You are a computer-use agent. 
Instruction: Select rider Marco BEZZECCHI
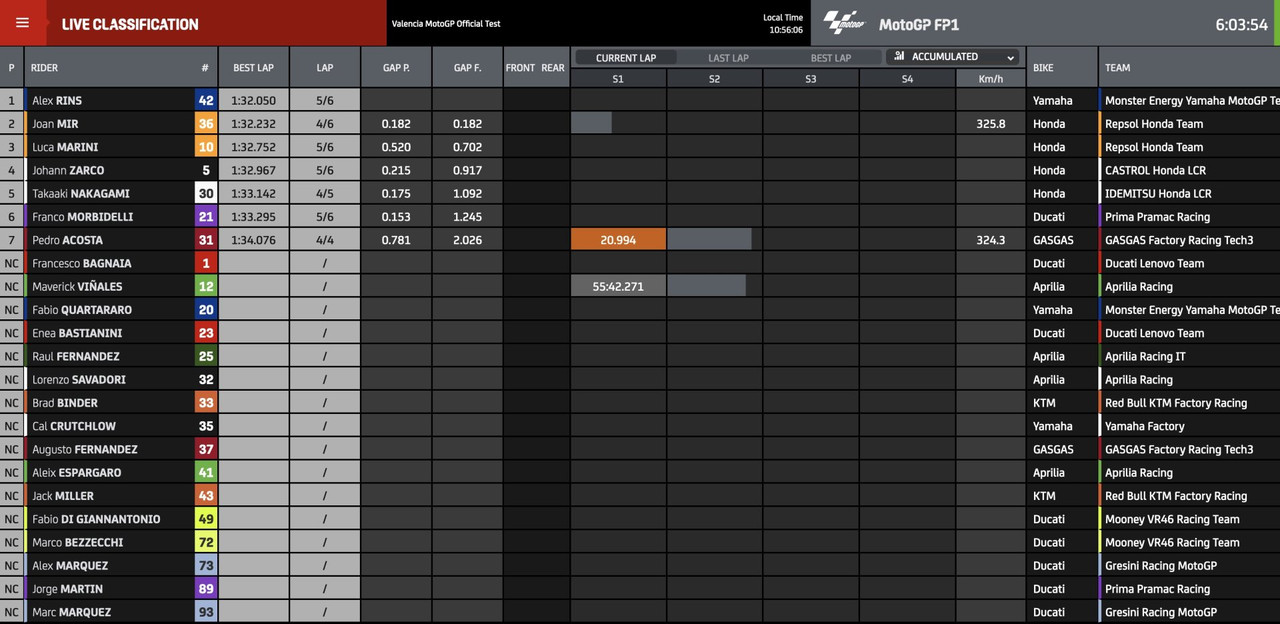tap(79, 543)
